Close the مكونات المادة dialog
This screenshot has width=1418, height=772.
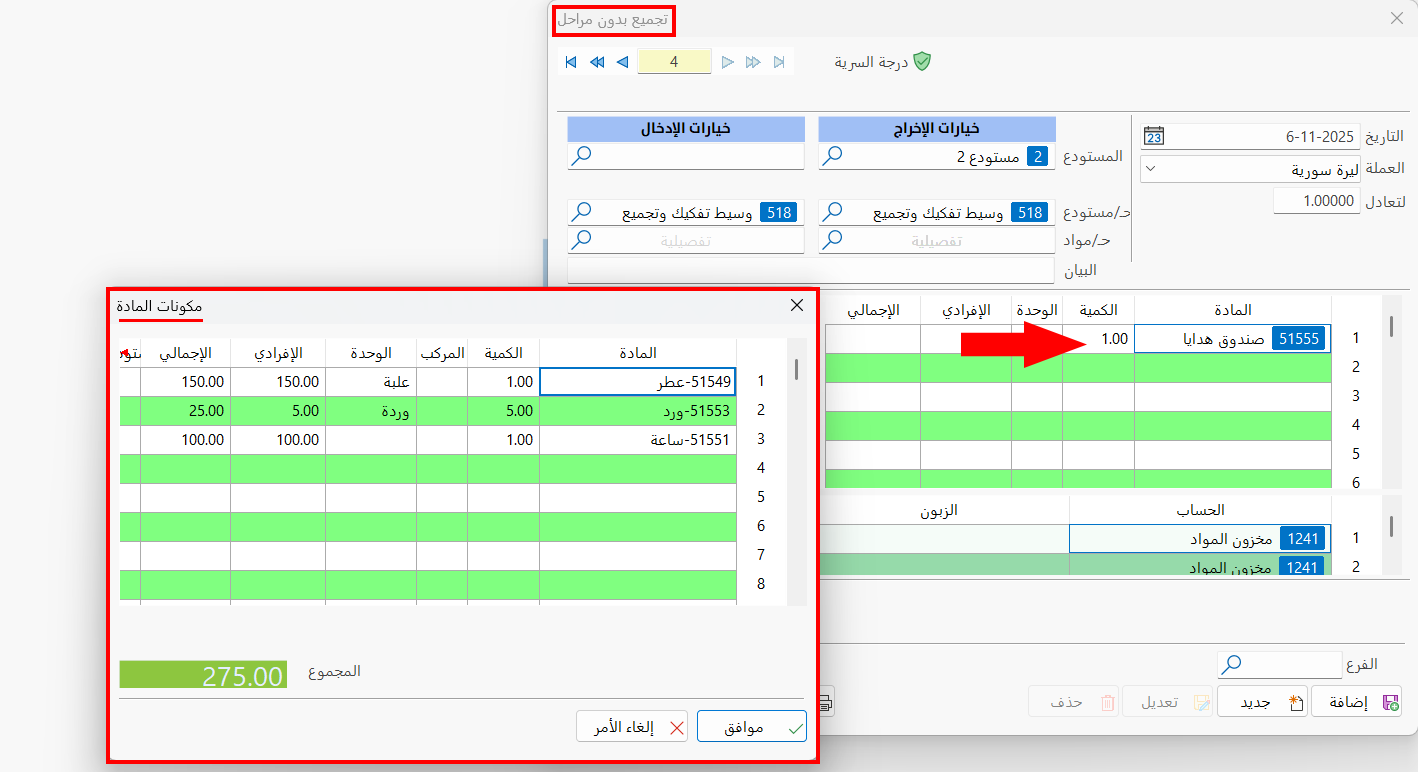pyautogui.click(x=797, y=305)
